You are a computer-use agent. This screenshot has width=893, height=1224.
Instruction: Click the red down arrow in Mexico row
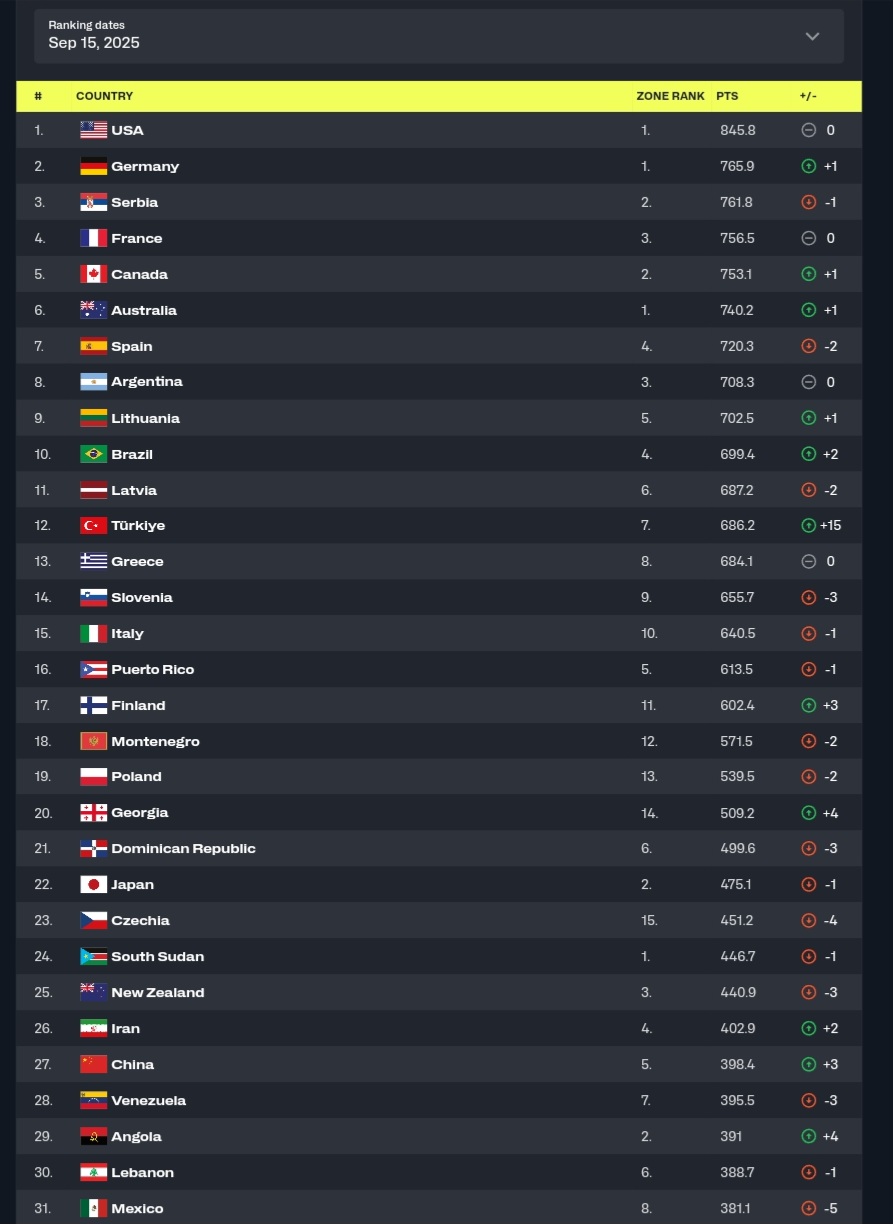tap(808, 1208)
